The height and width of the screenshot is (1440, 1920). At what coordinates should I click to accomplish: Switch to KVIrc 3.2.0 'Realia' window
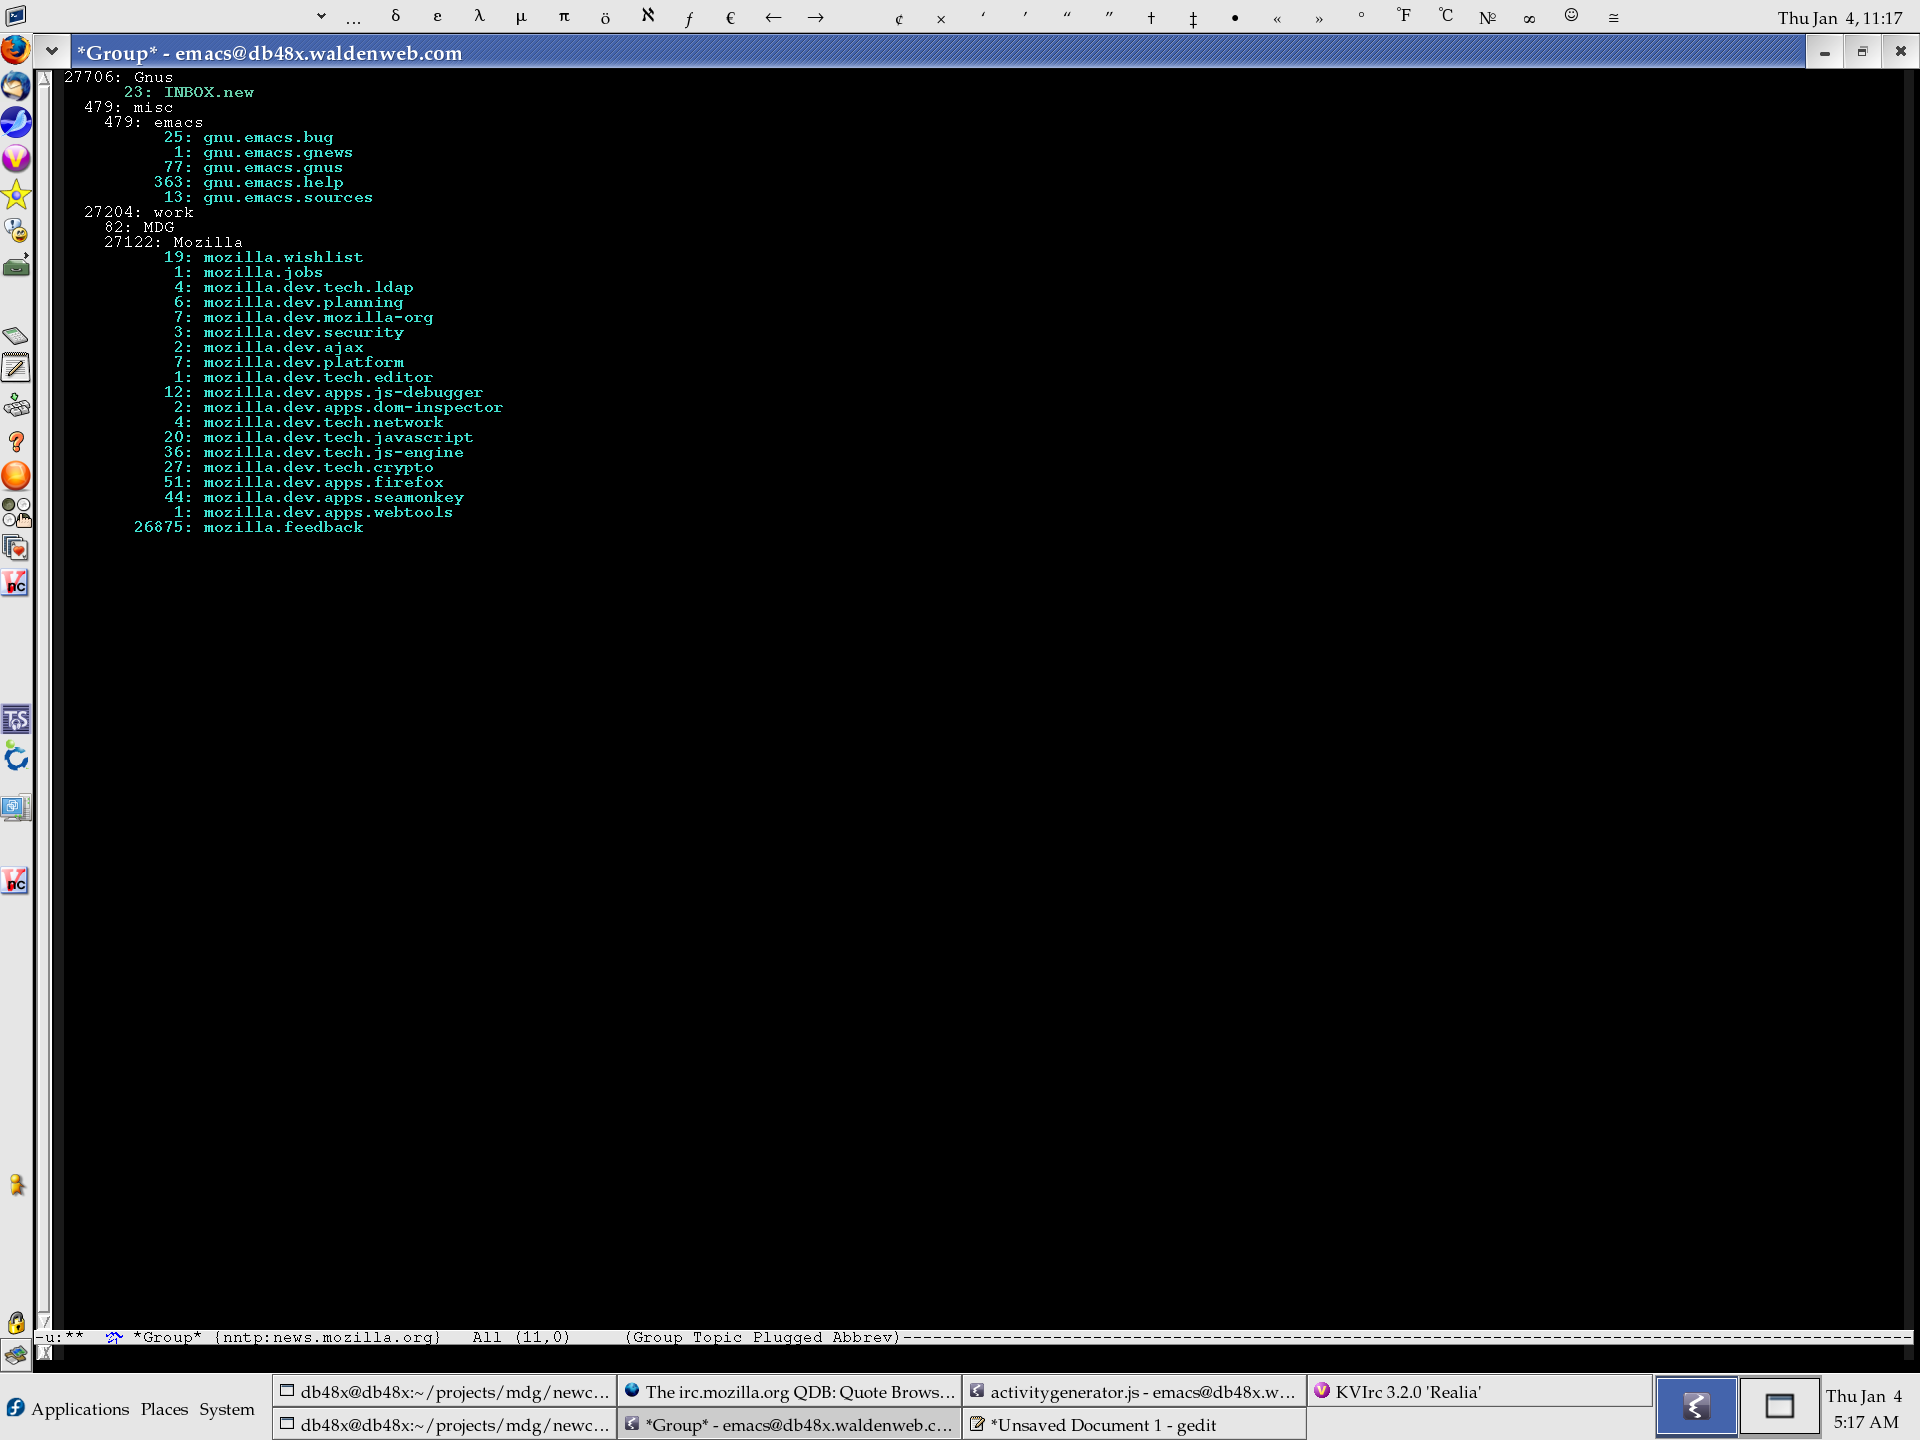tap(1479, 1392)
